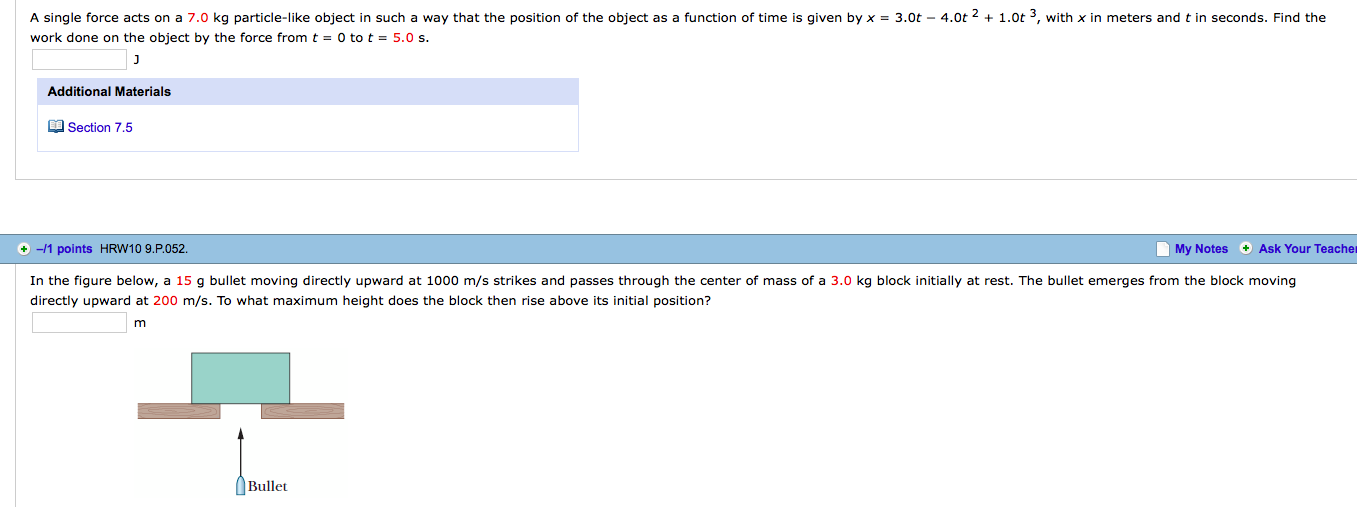Viewport: 1357px width, 507px height.
Task: Click the green plus icon before Ask Your Teacher
Action: tap(1246, 249)
